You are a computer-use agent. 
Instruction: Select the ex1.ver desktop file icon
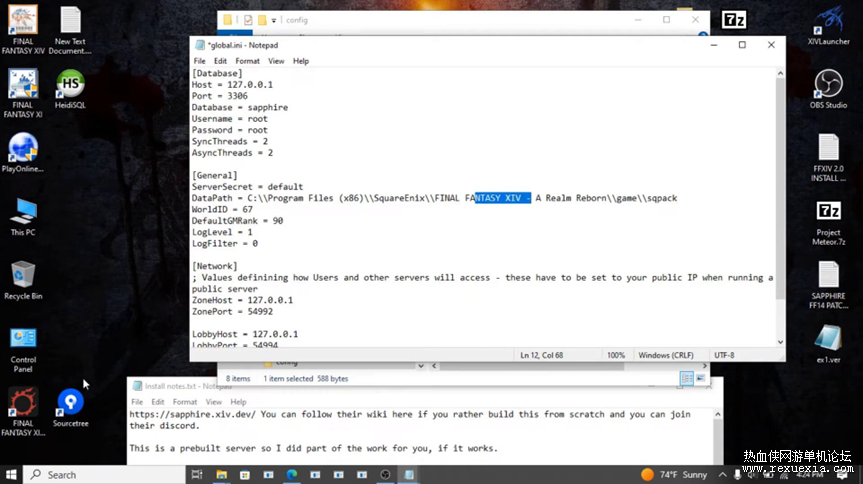[x=828, y=344]
